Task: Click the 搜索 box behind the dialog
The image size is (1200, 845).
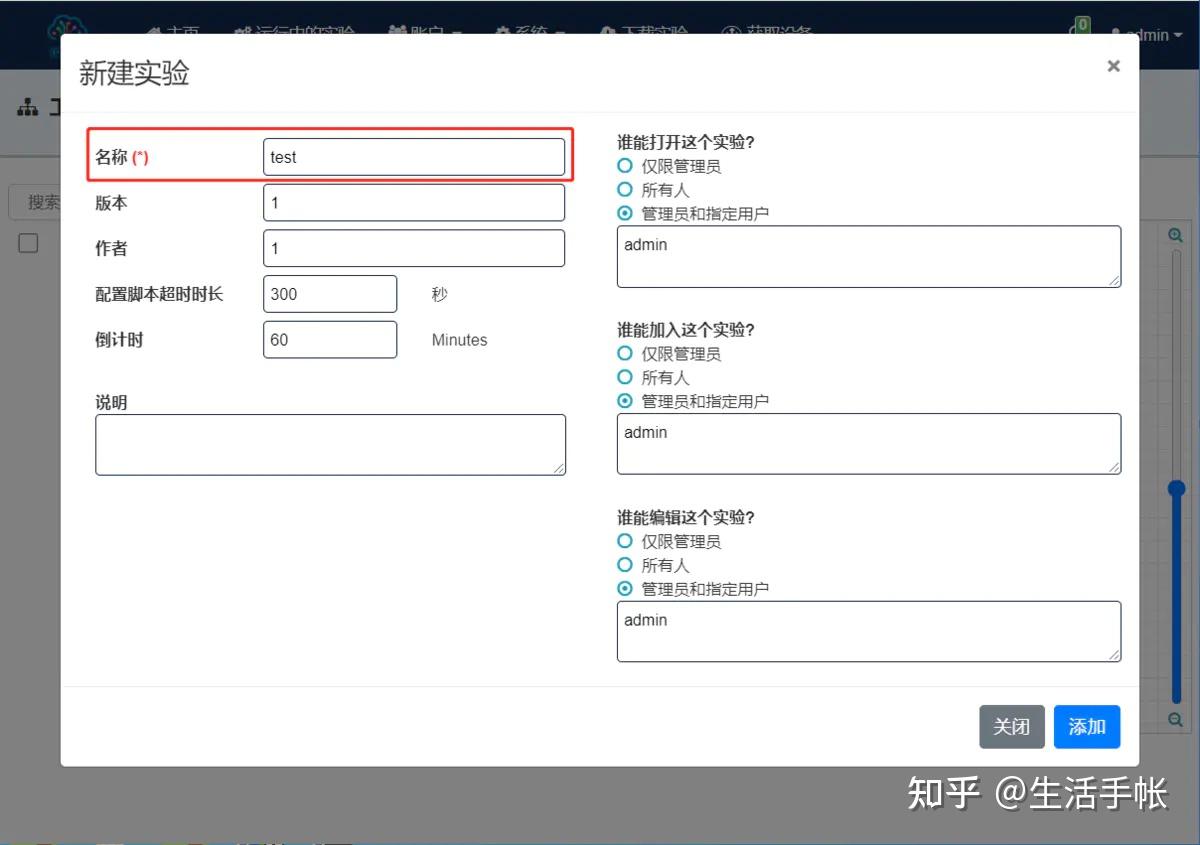Action: pos(35,202)
